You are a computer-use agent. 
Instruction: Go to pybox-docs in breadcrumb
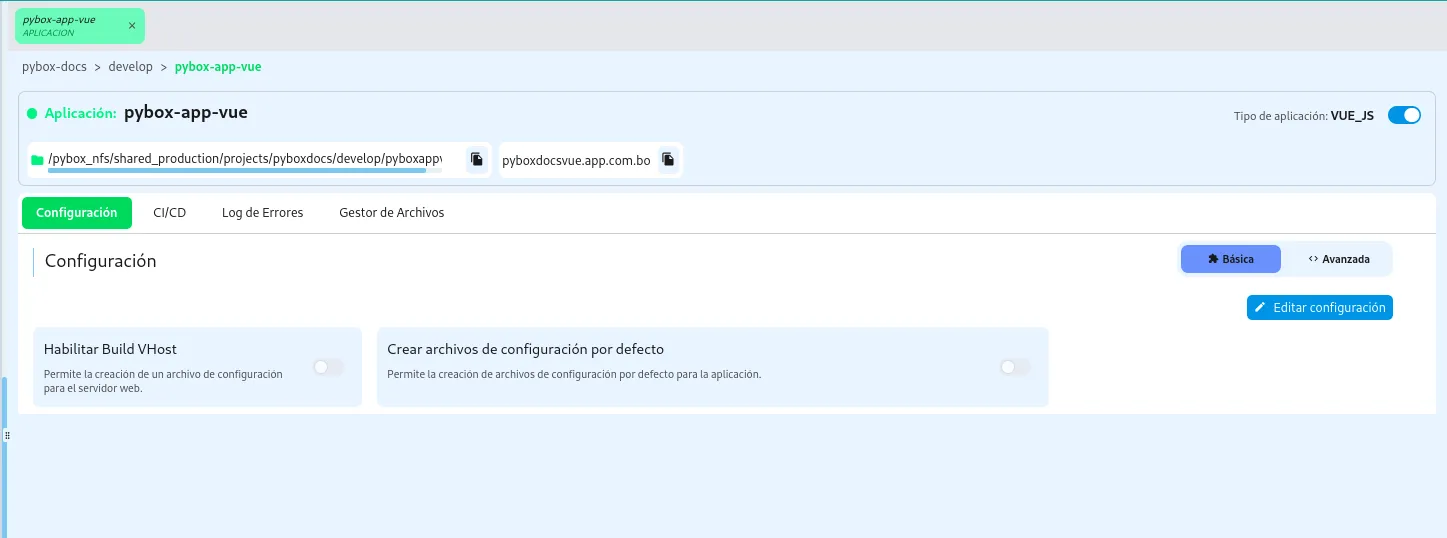click(x=54, y=67)
